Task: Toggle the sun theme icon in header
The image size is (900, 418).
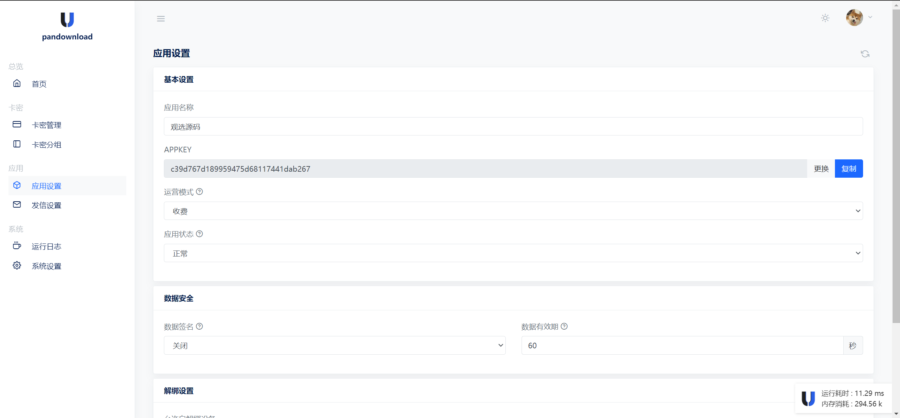Action: click(825, 18)
